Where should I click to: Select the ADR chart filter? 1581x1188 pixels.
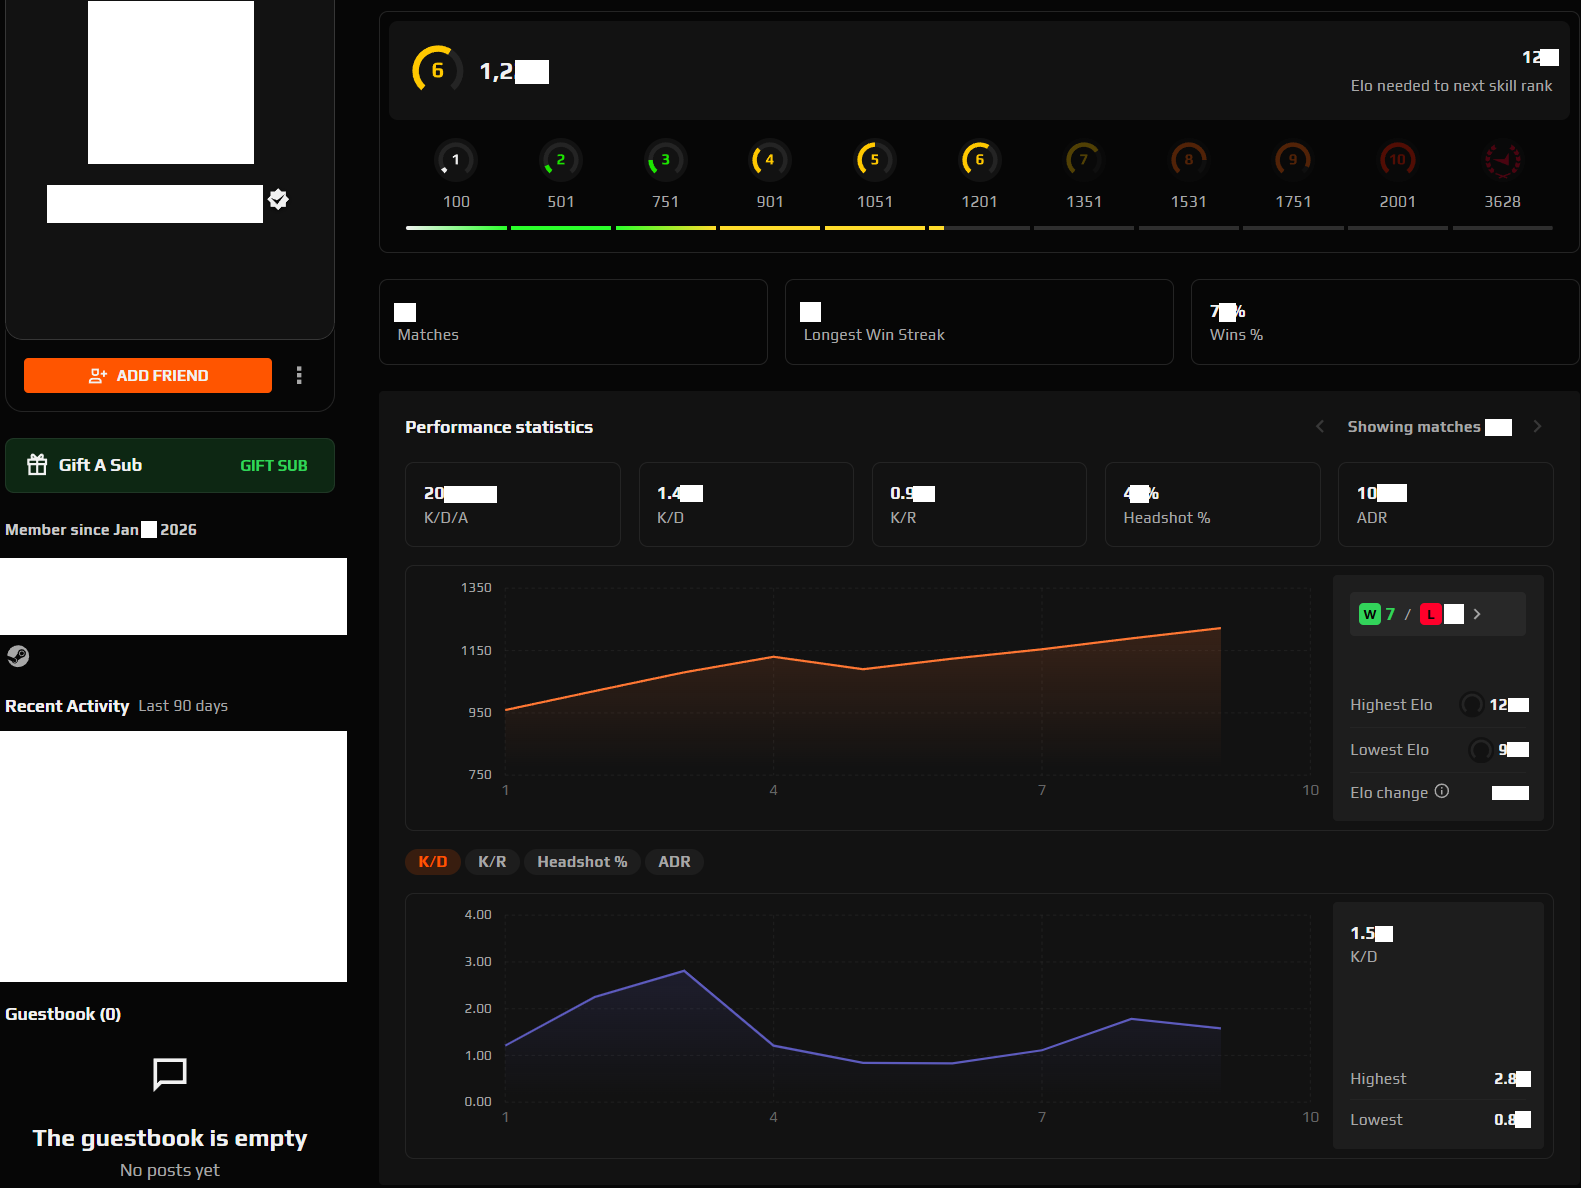click(x=674, y=862)
